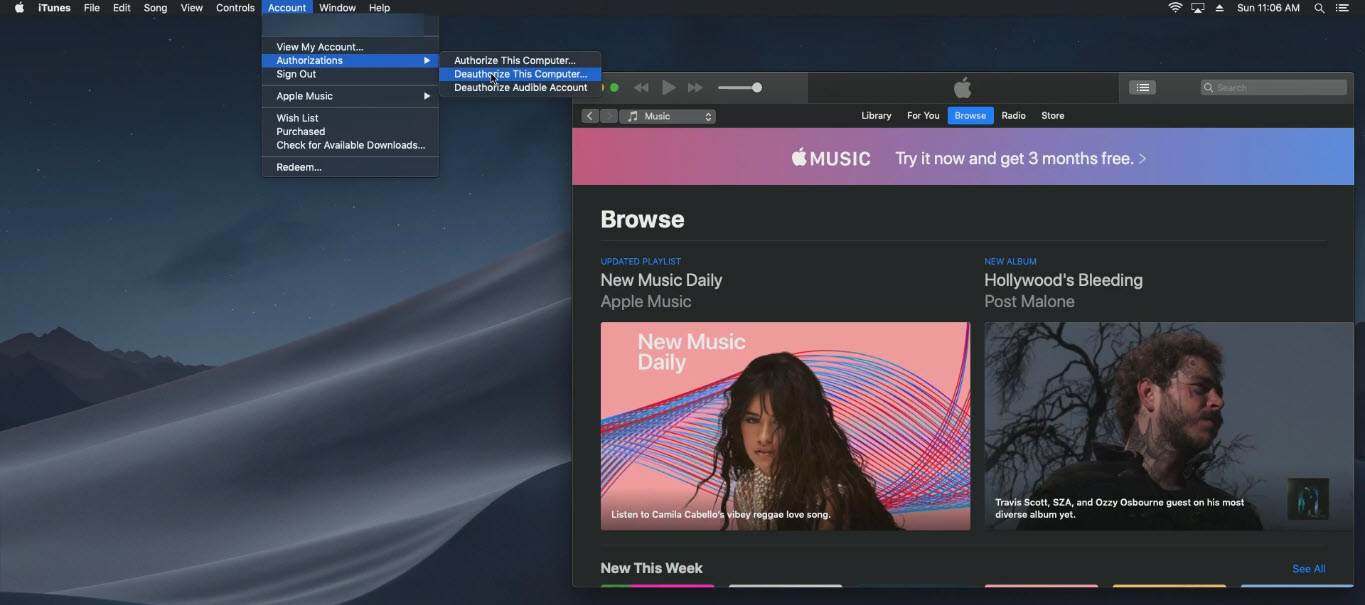Click the Apple Music free trial banner
Image resolution: width=1365 pixels, height=605 pixels.
(963, 157)
